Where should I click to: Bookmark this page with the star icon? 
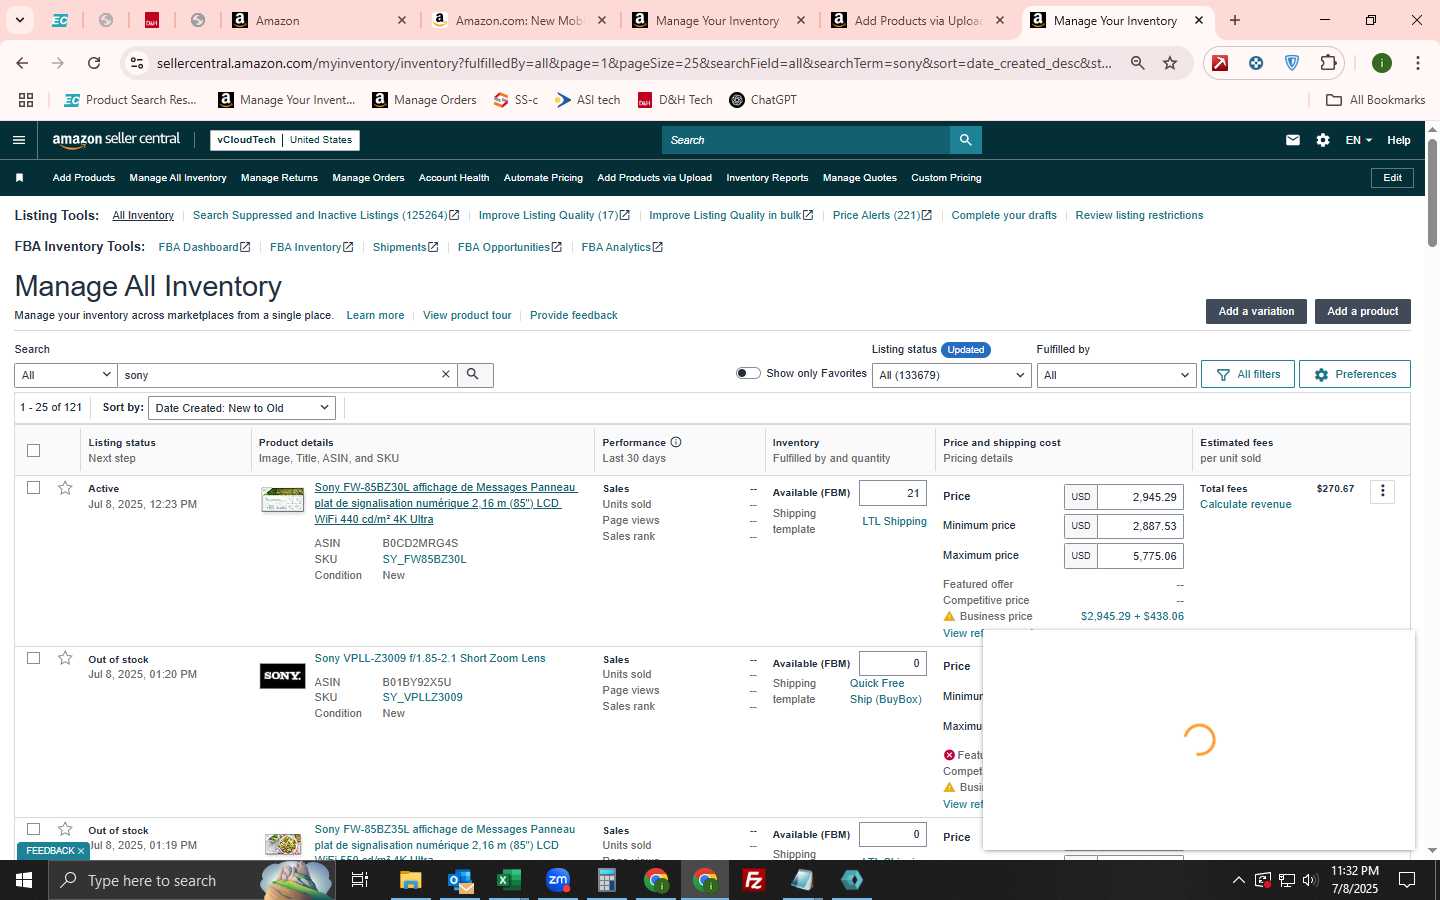pyautogui.click(x=1170, y=63)
